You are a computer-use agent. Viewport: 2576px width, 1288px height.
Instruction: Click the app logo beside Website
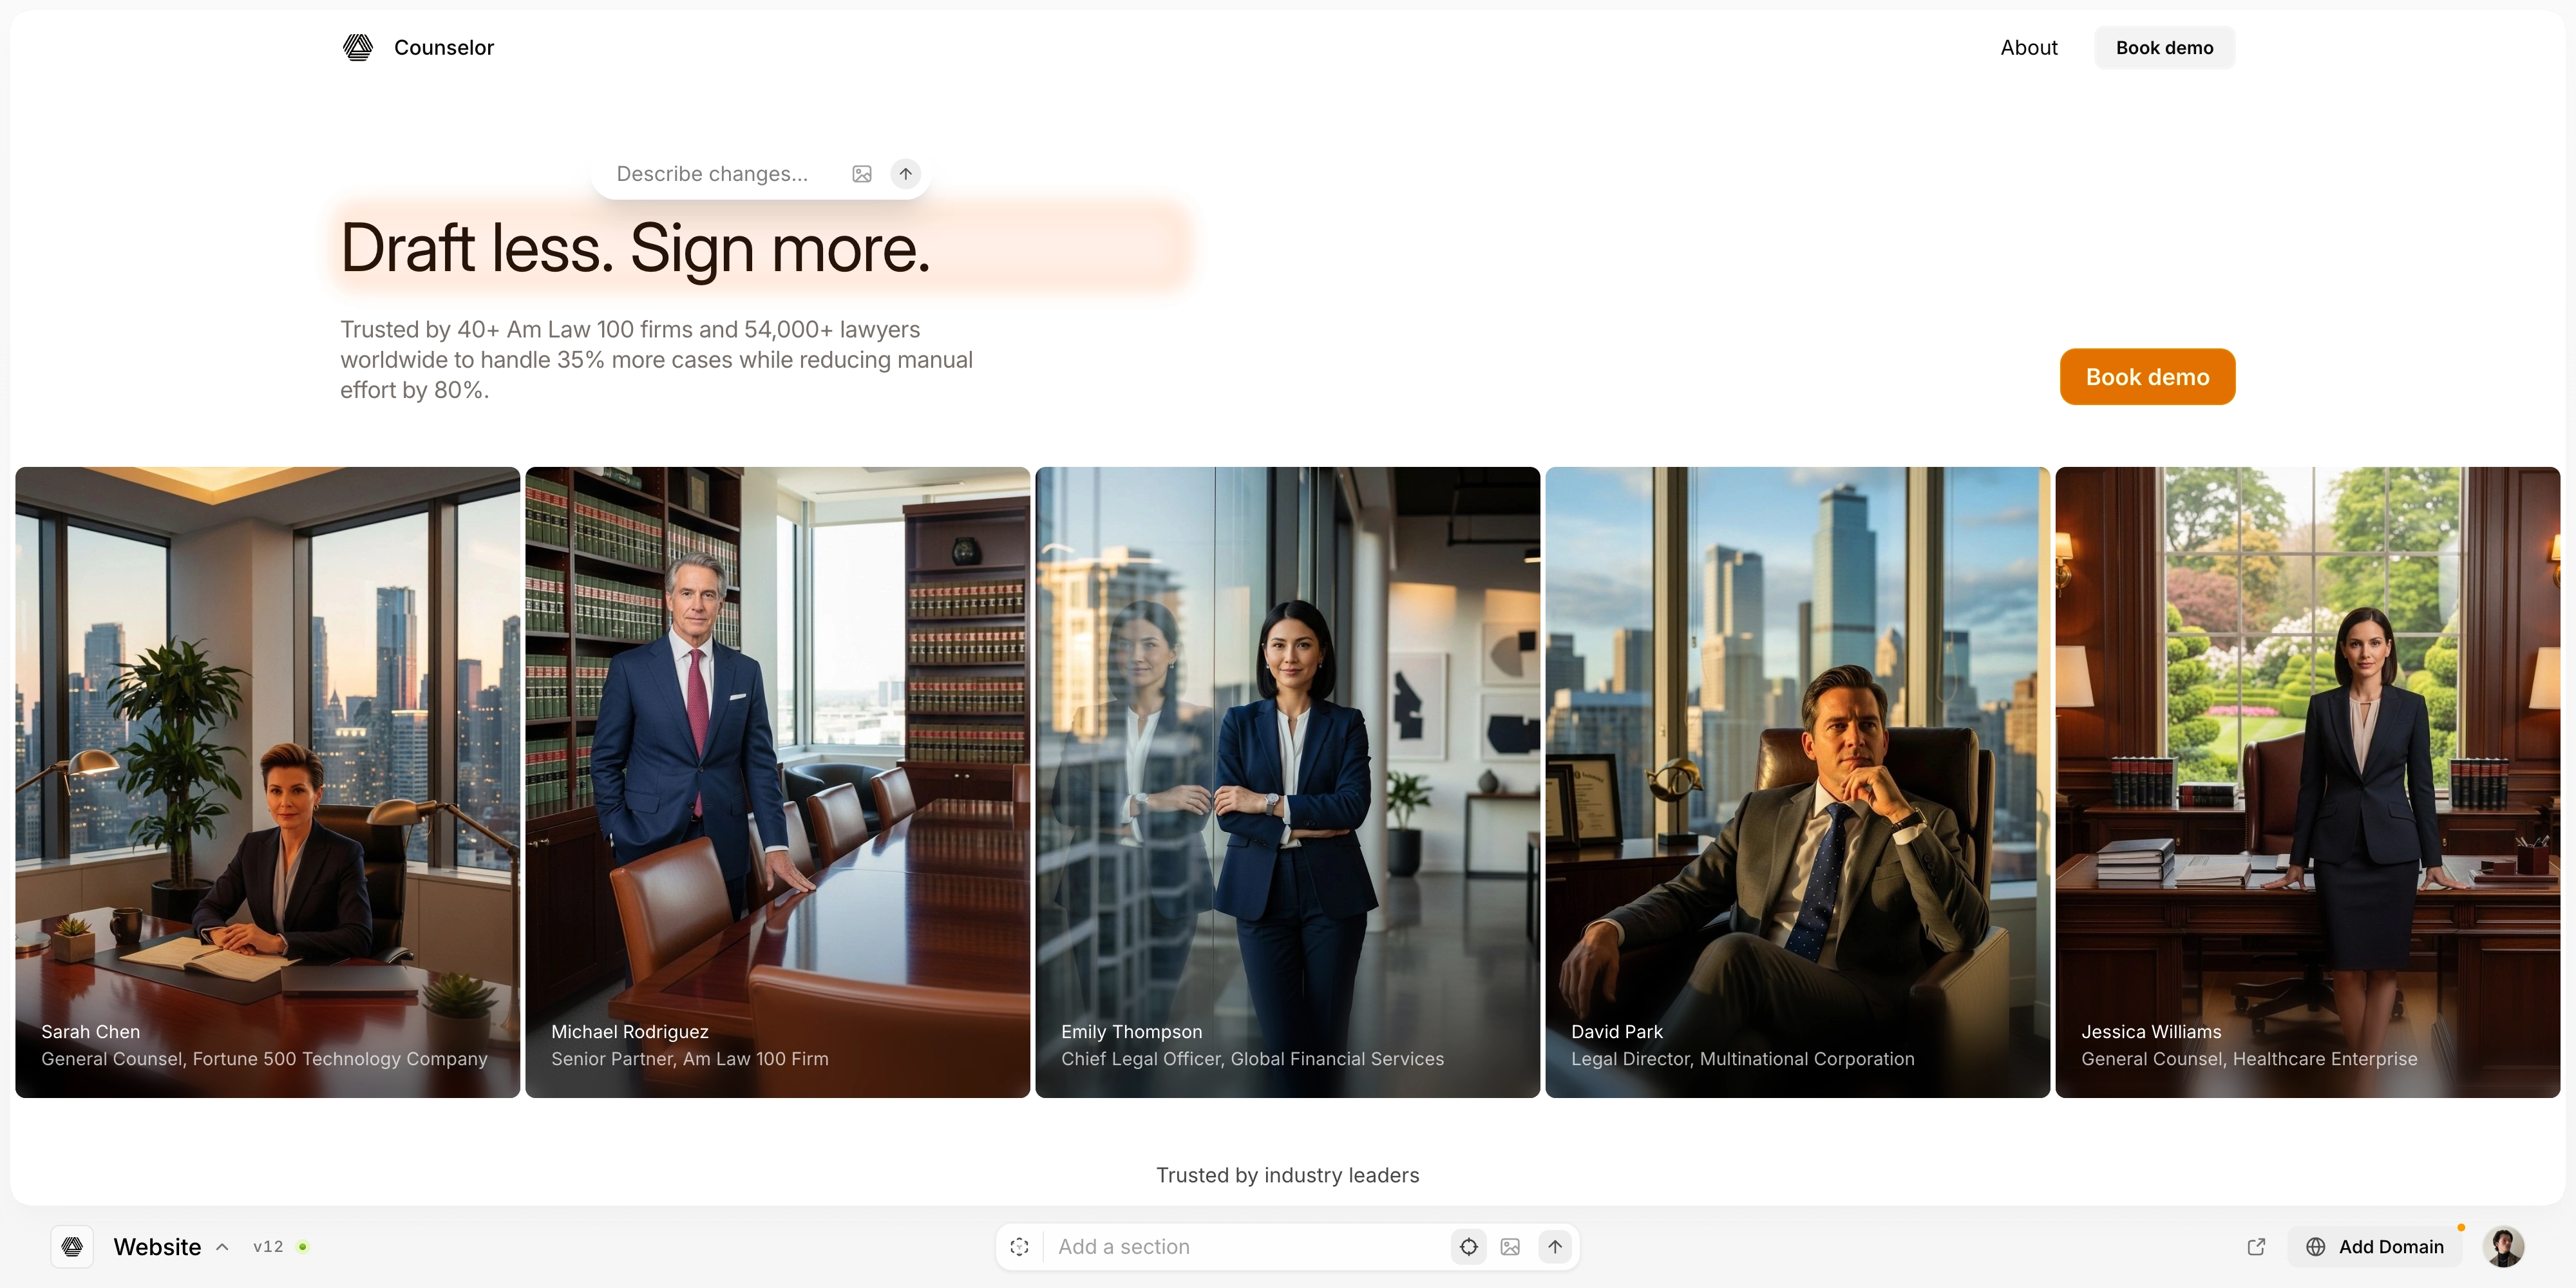coord(72,1246)
